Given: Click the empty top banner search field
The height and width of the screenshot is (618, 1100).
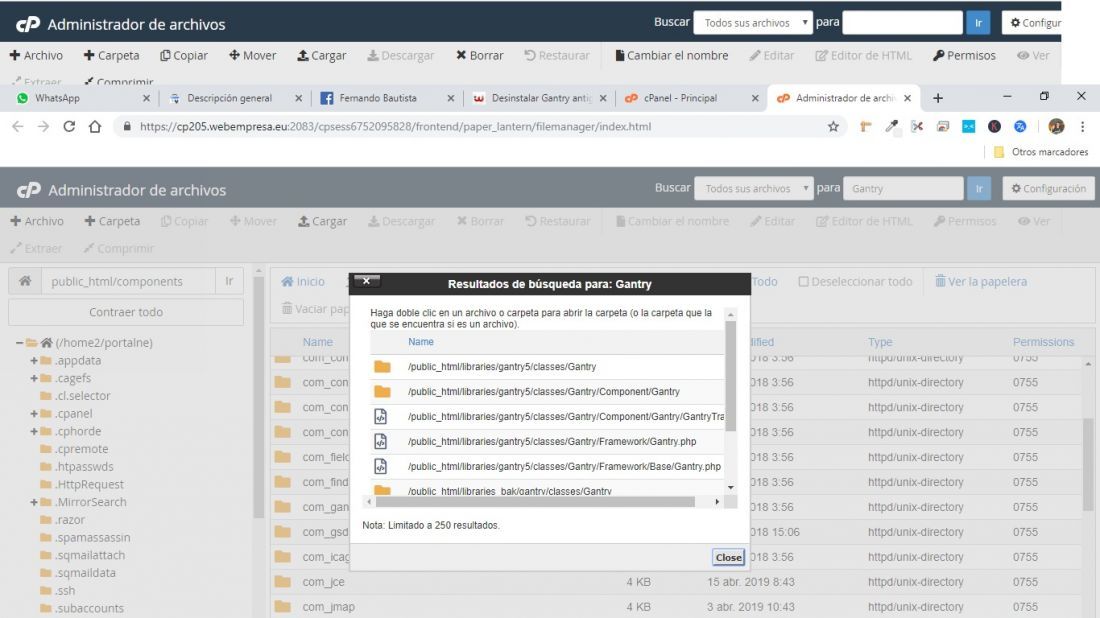Looking at the screenshot, I should tap(902, 22).
